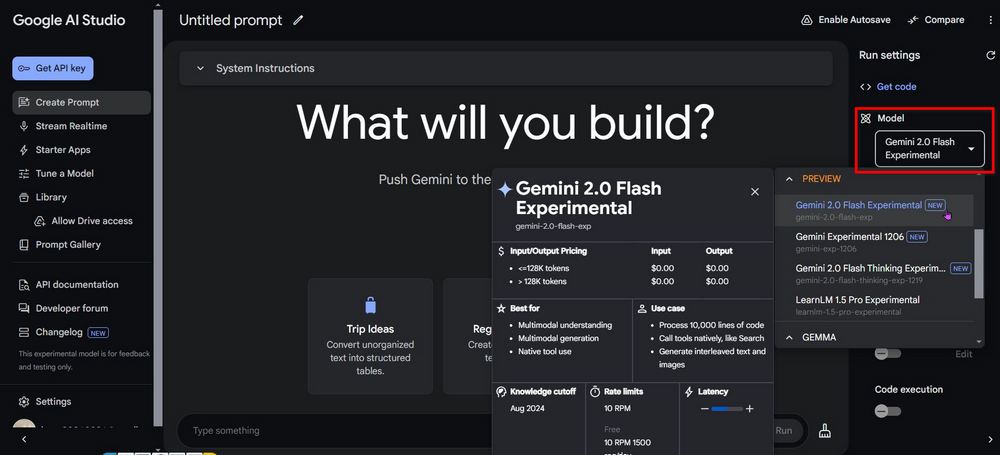Viewport: 1000px width, 455px height.
Task: Click the right chevron at the settings panel bottom
Action: (990, 439)
